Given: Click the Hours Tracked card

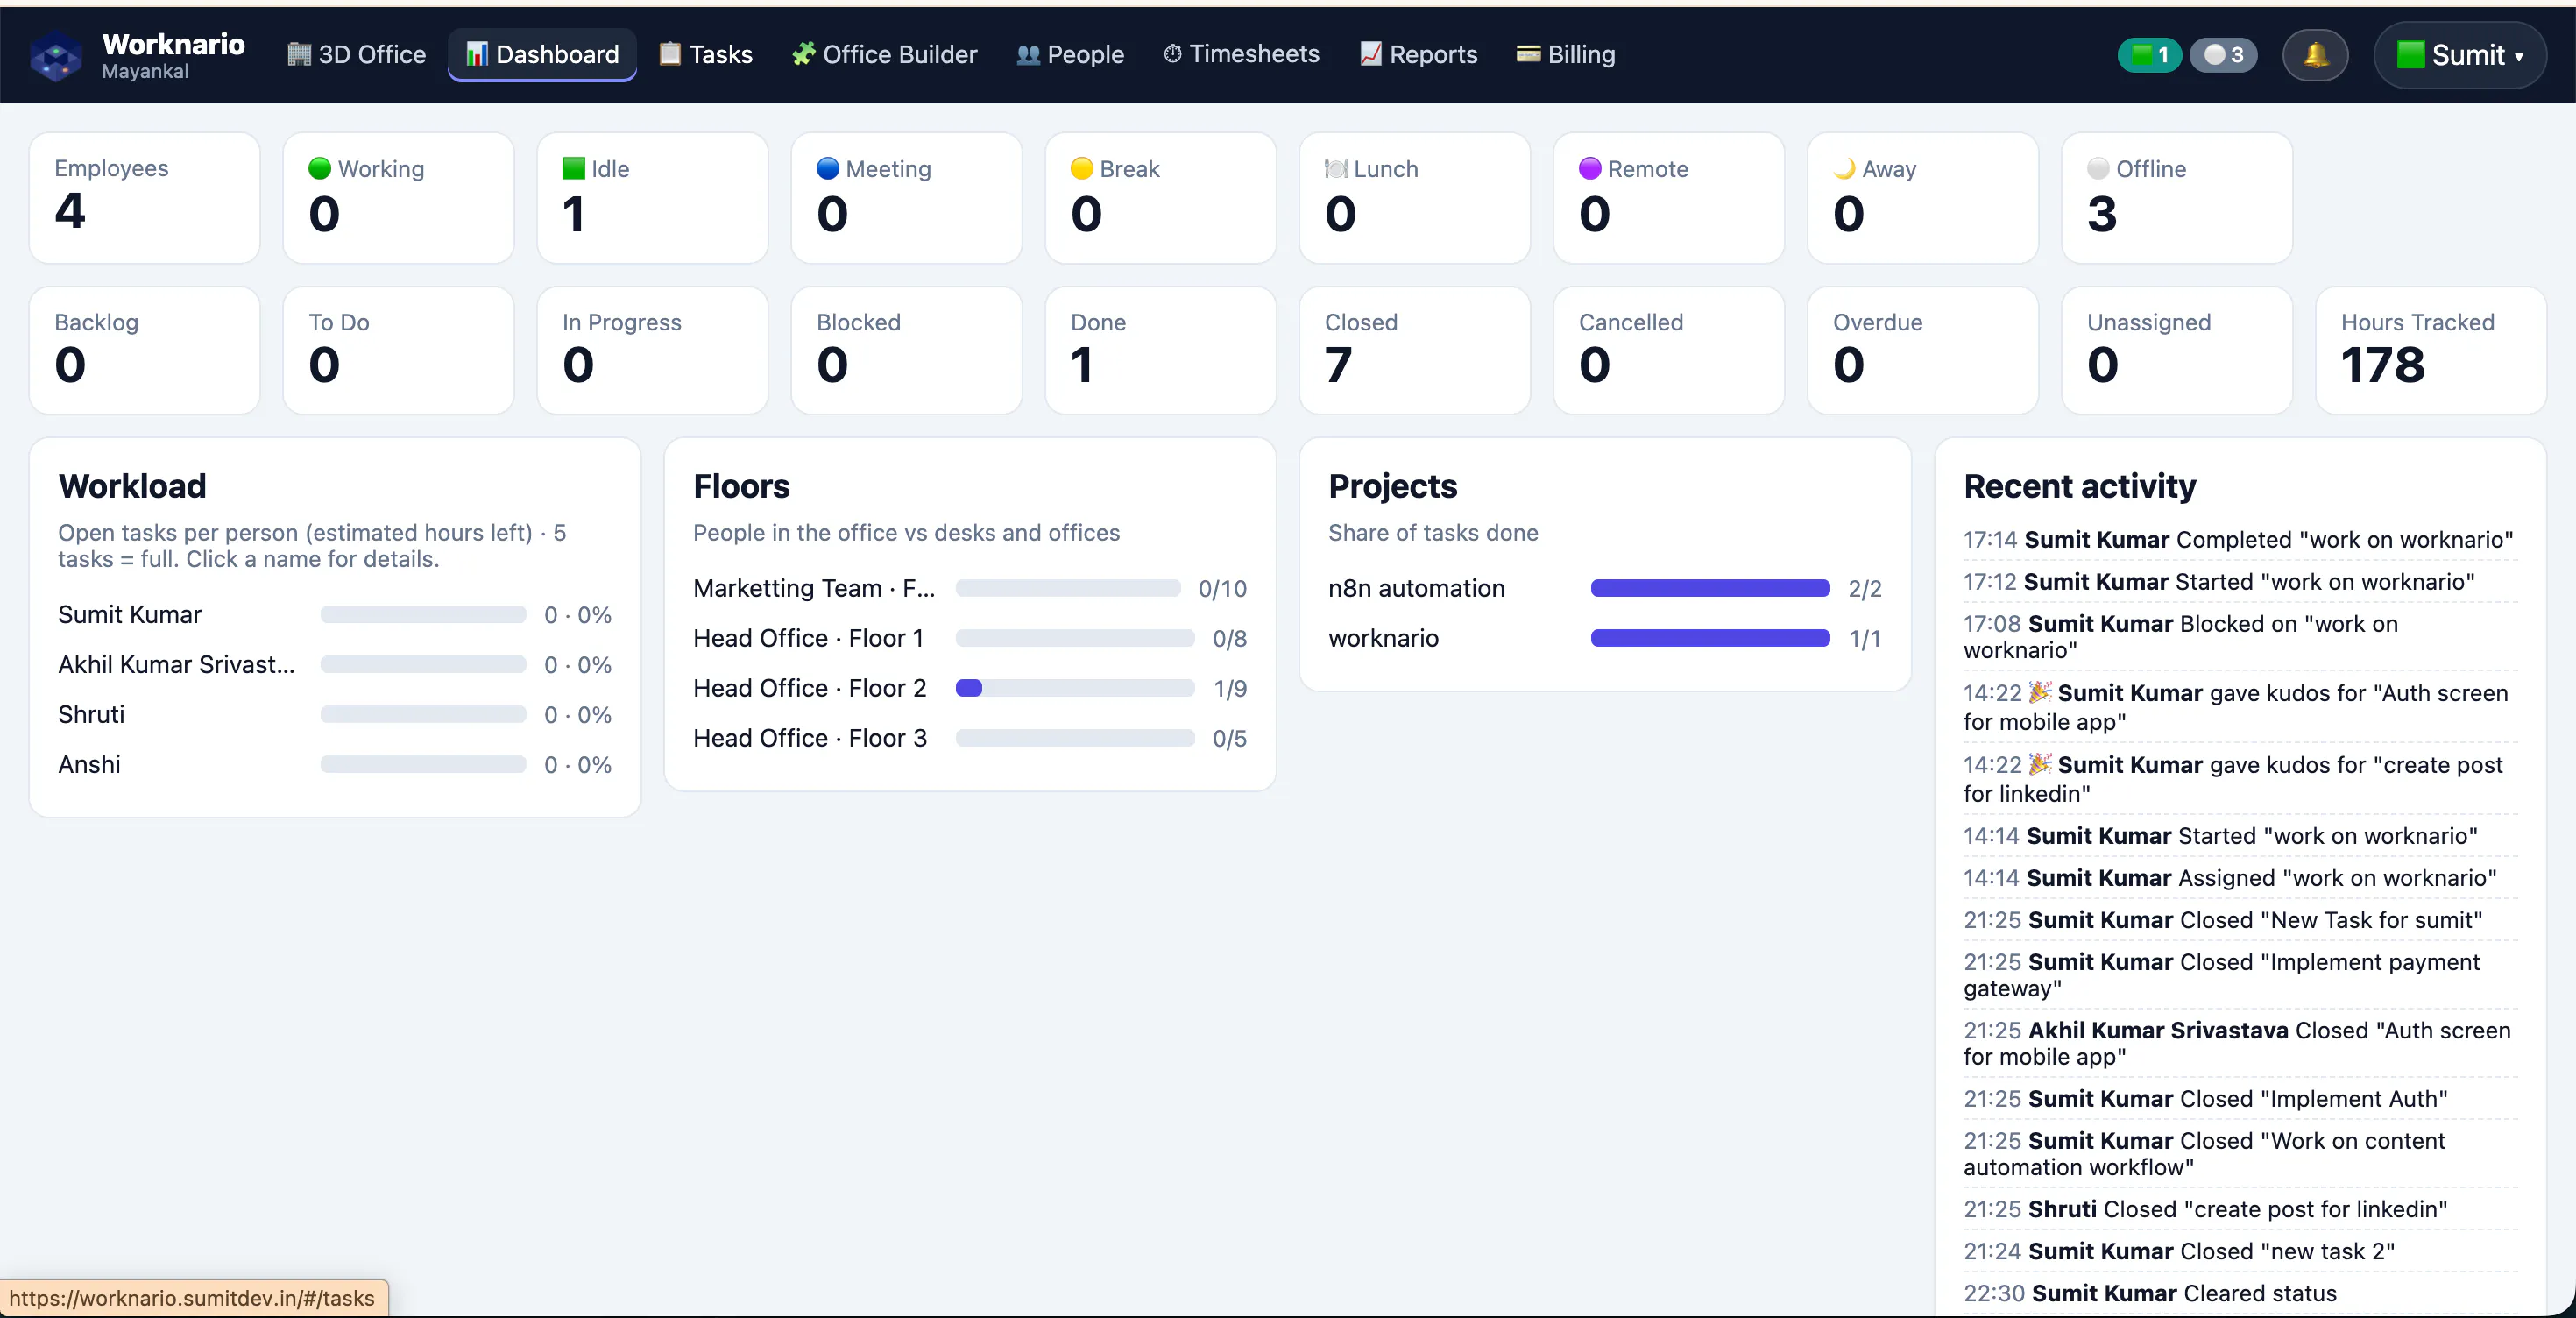Looking at the screenshot, I should pos(2431,350).
